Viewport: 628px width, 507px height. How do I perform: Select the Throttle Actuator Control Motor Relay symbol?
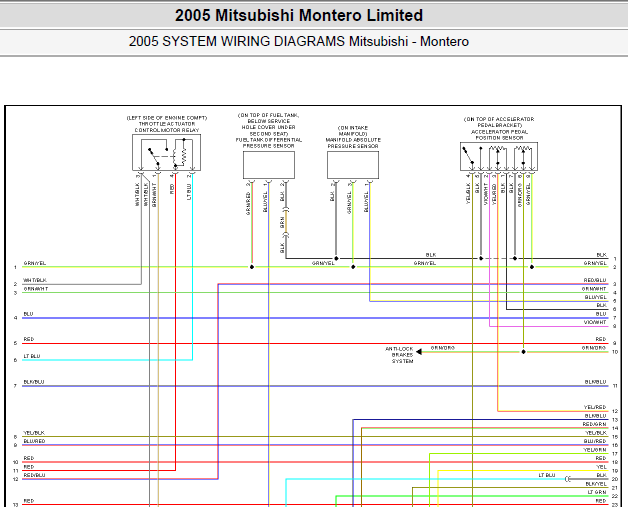167,153
